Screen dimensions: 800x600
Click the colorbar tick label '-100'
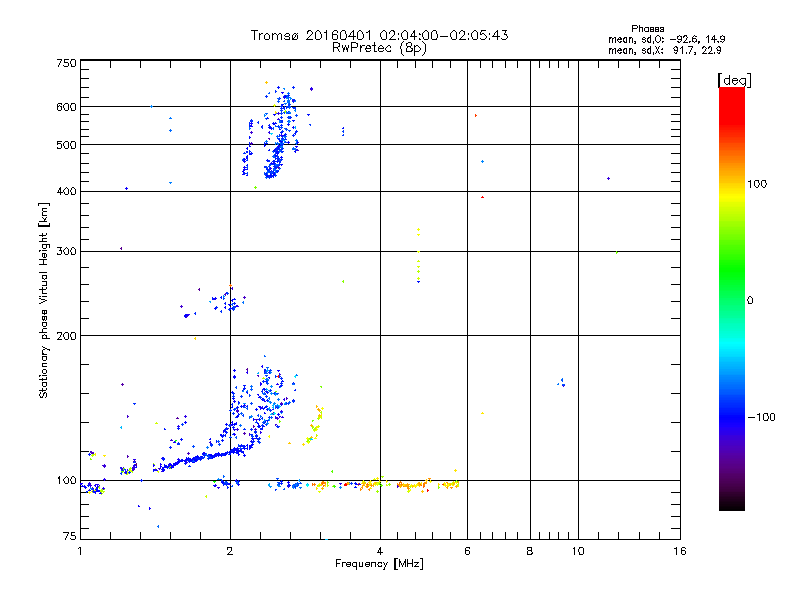coord(761,417)
